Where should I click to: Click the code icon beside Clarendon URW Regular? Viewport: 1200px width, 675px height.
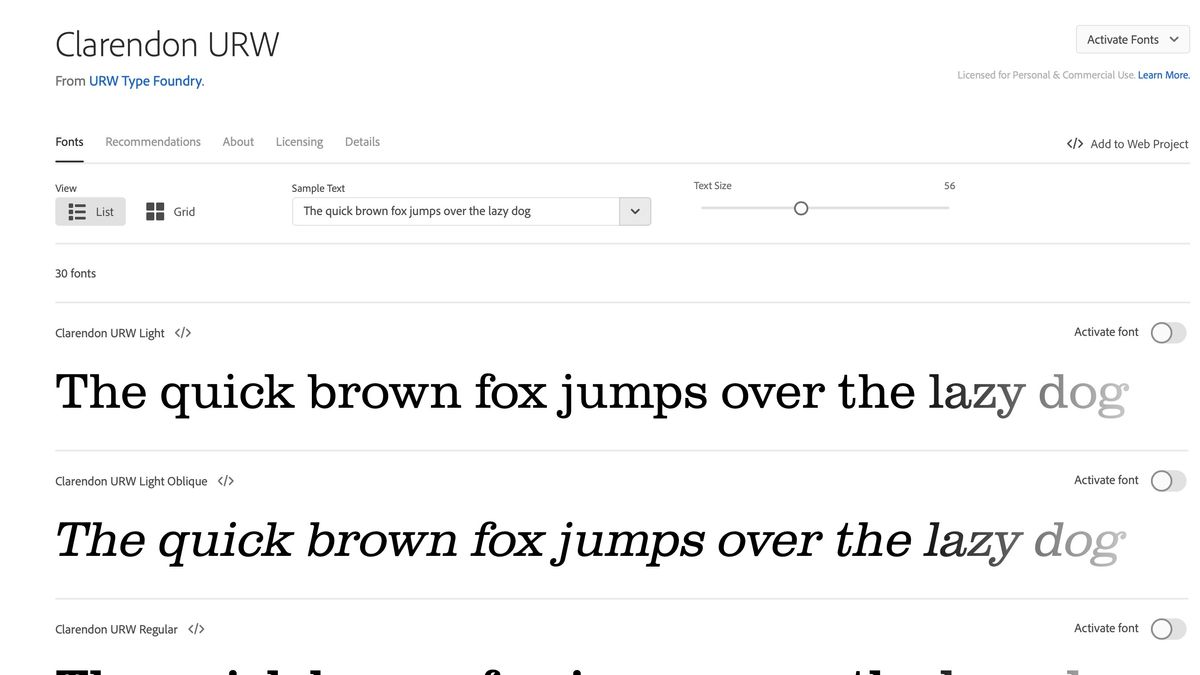pyautogui.click(x=196, y=628)
